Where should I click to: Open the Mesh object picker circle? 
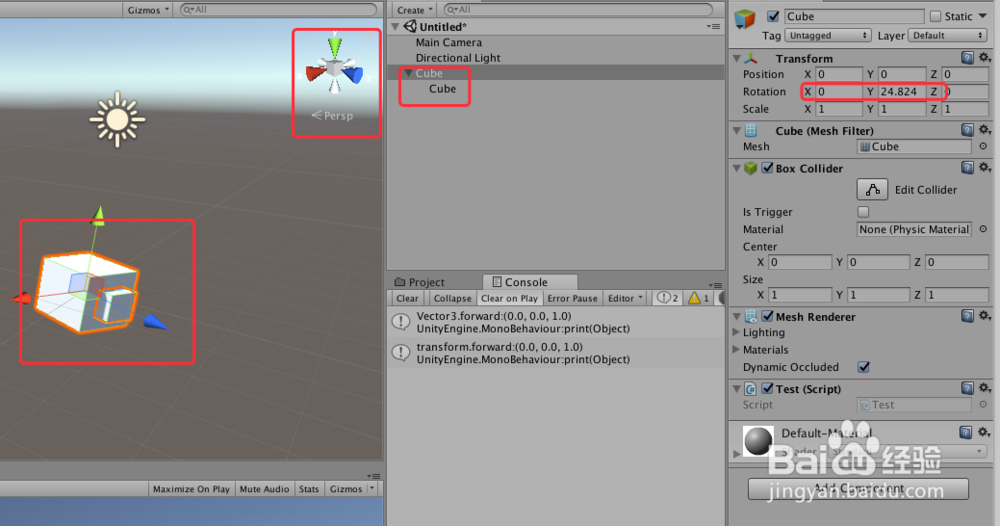click(983, 146)
